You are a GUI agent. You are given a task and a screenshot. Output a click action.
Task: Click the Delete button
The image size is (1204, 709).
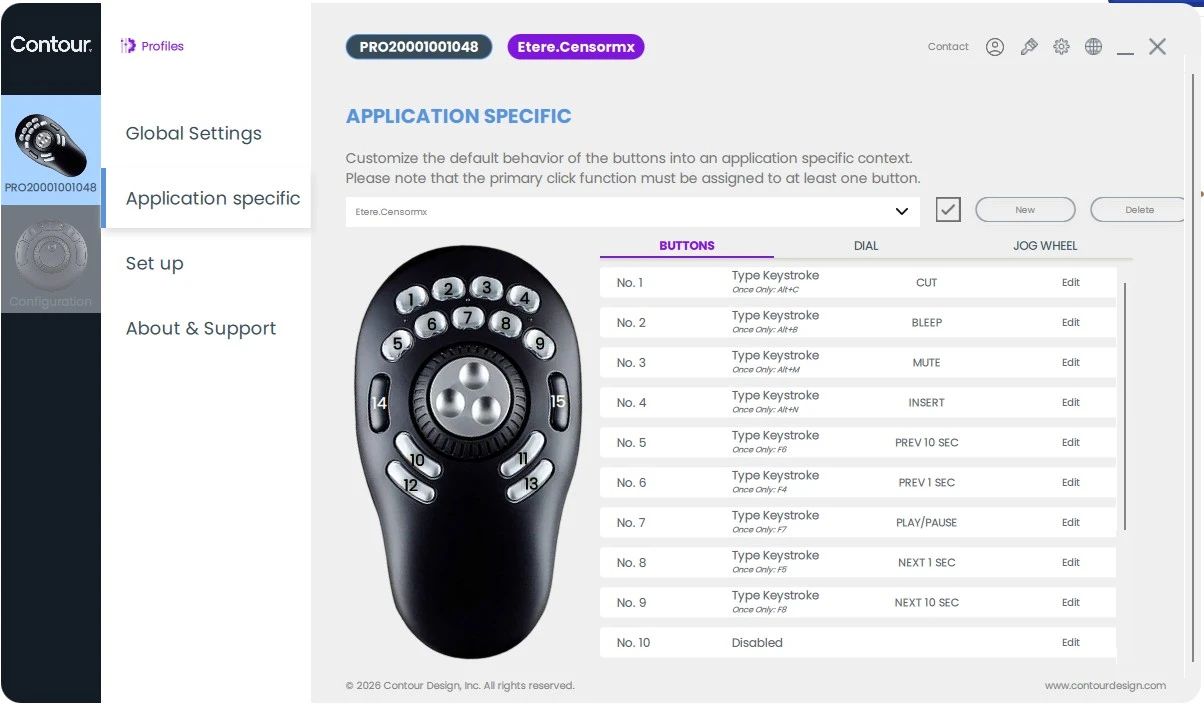(x=1139, y=210)
